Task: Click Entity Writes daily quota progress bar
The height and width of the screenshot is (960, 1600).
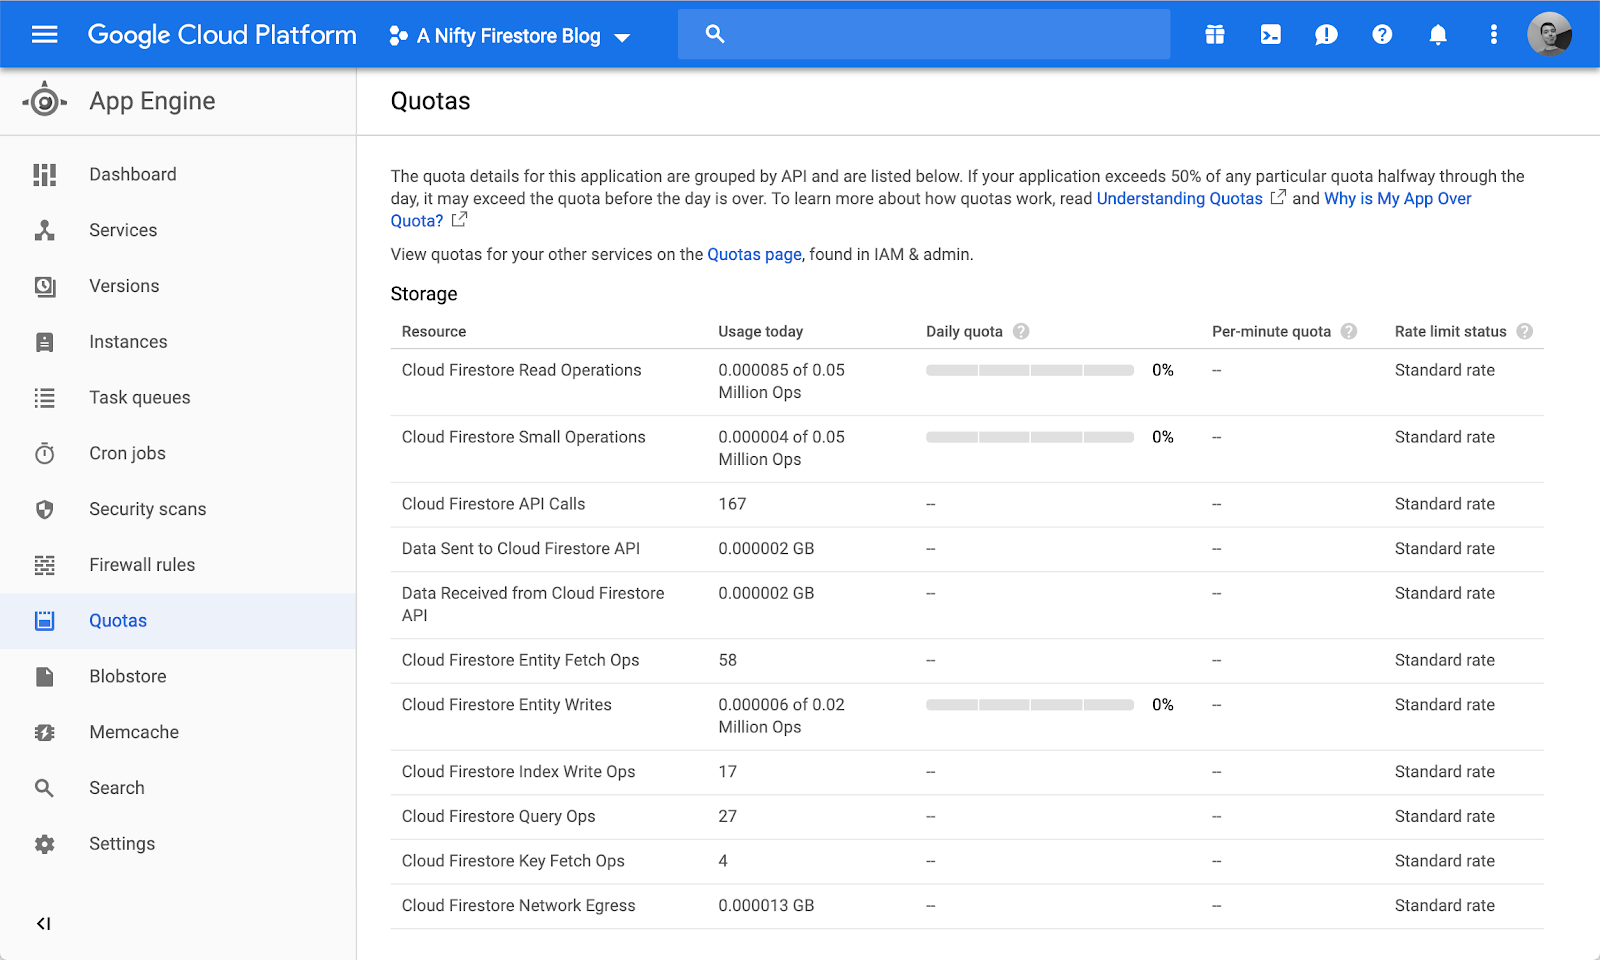Action: (x=1030, y=705)
